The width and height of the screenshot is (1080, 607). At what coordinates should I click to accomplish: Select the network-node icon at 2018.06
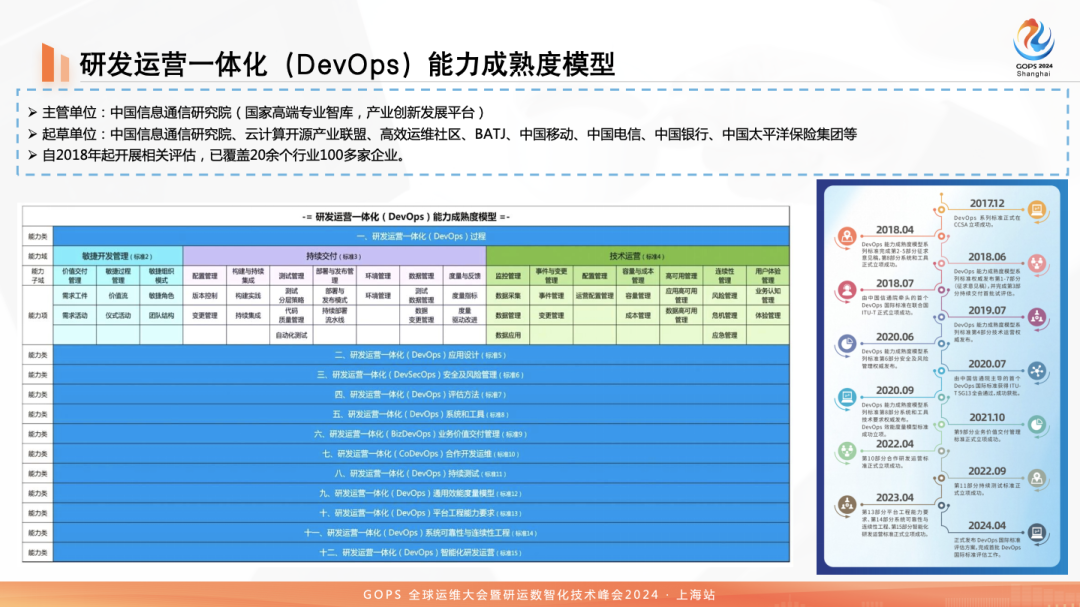pos(1035,264)
